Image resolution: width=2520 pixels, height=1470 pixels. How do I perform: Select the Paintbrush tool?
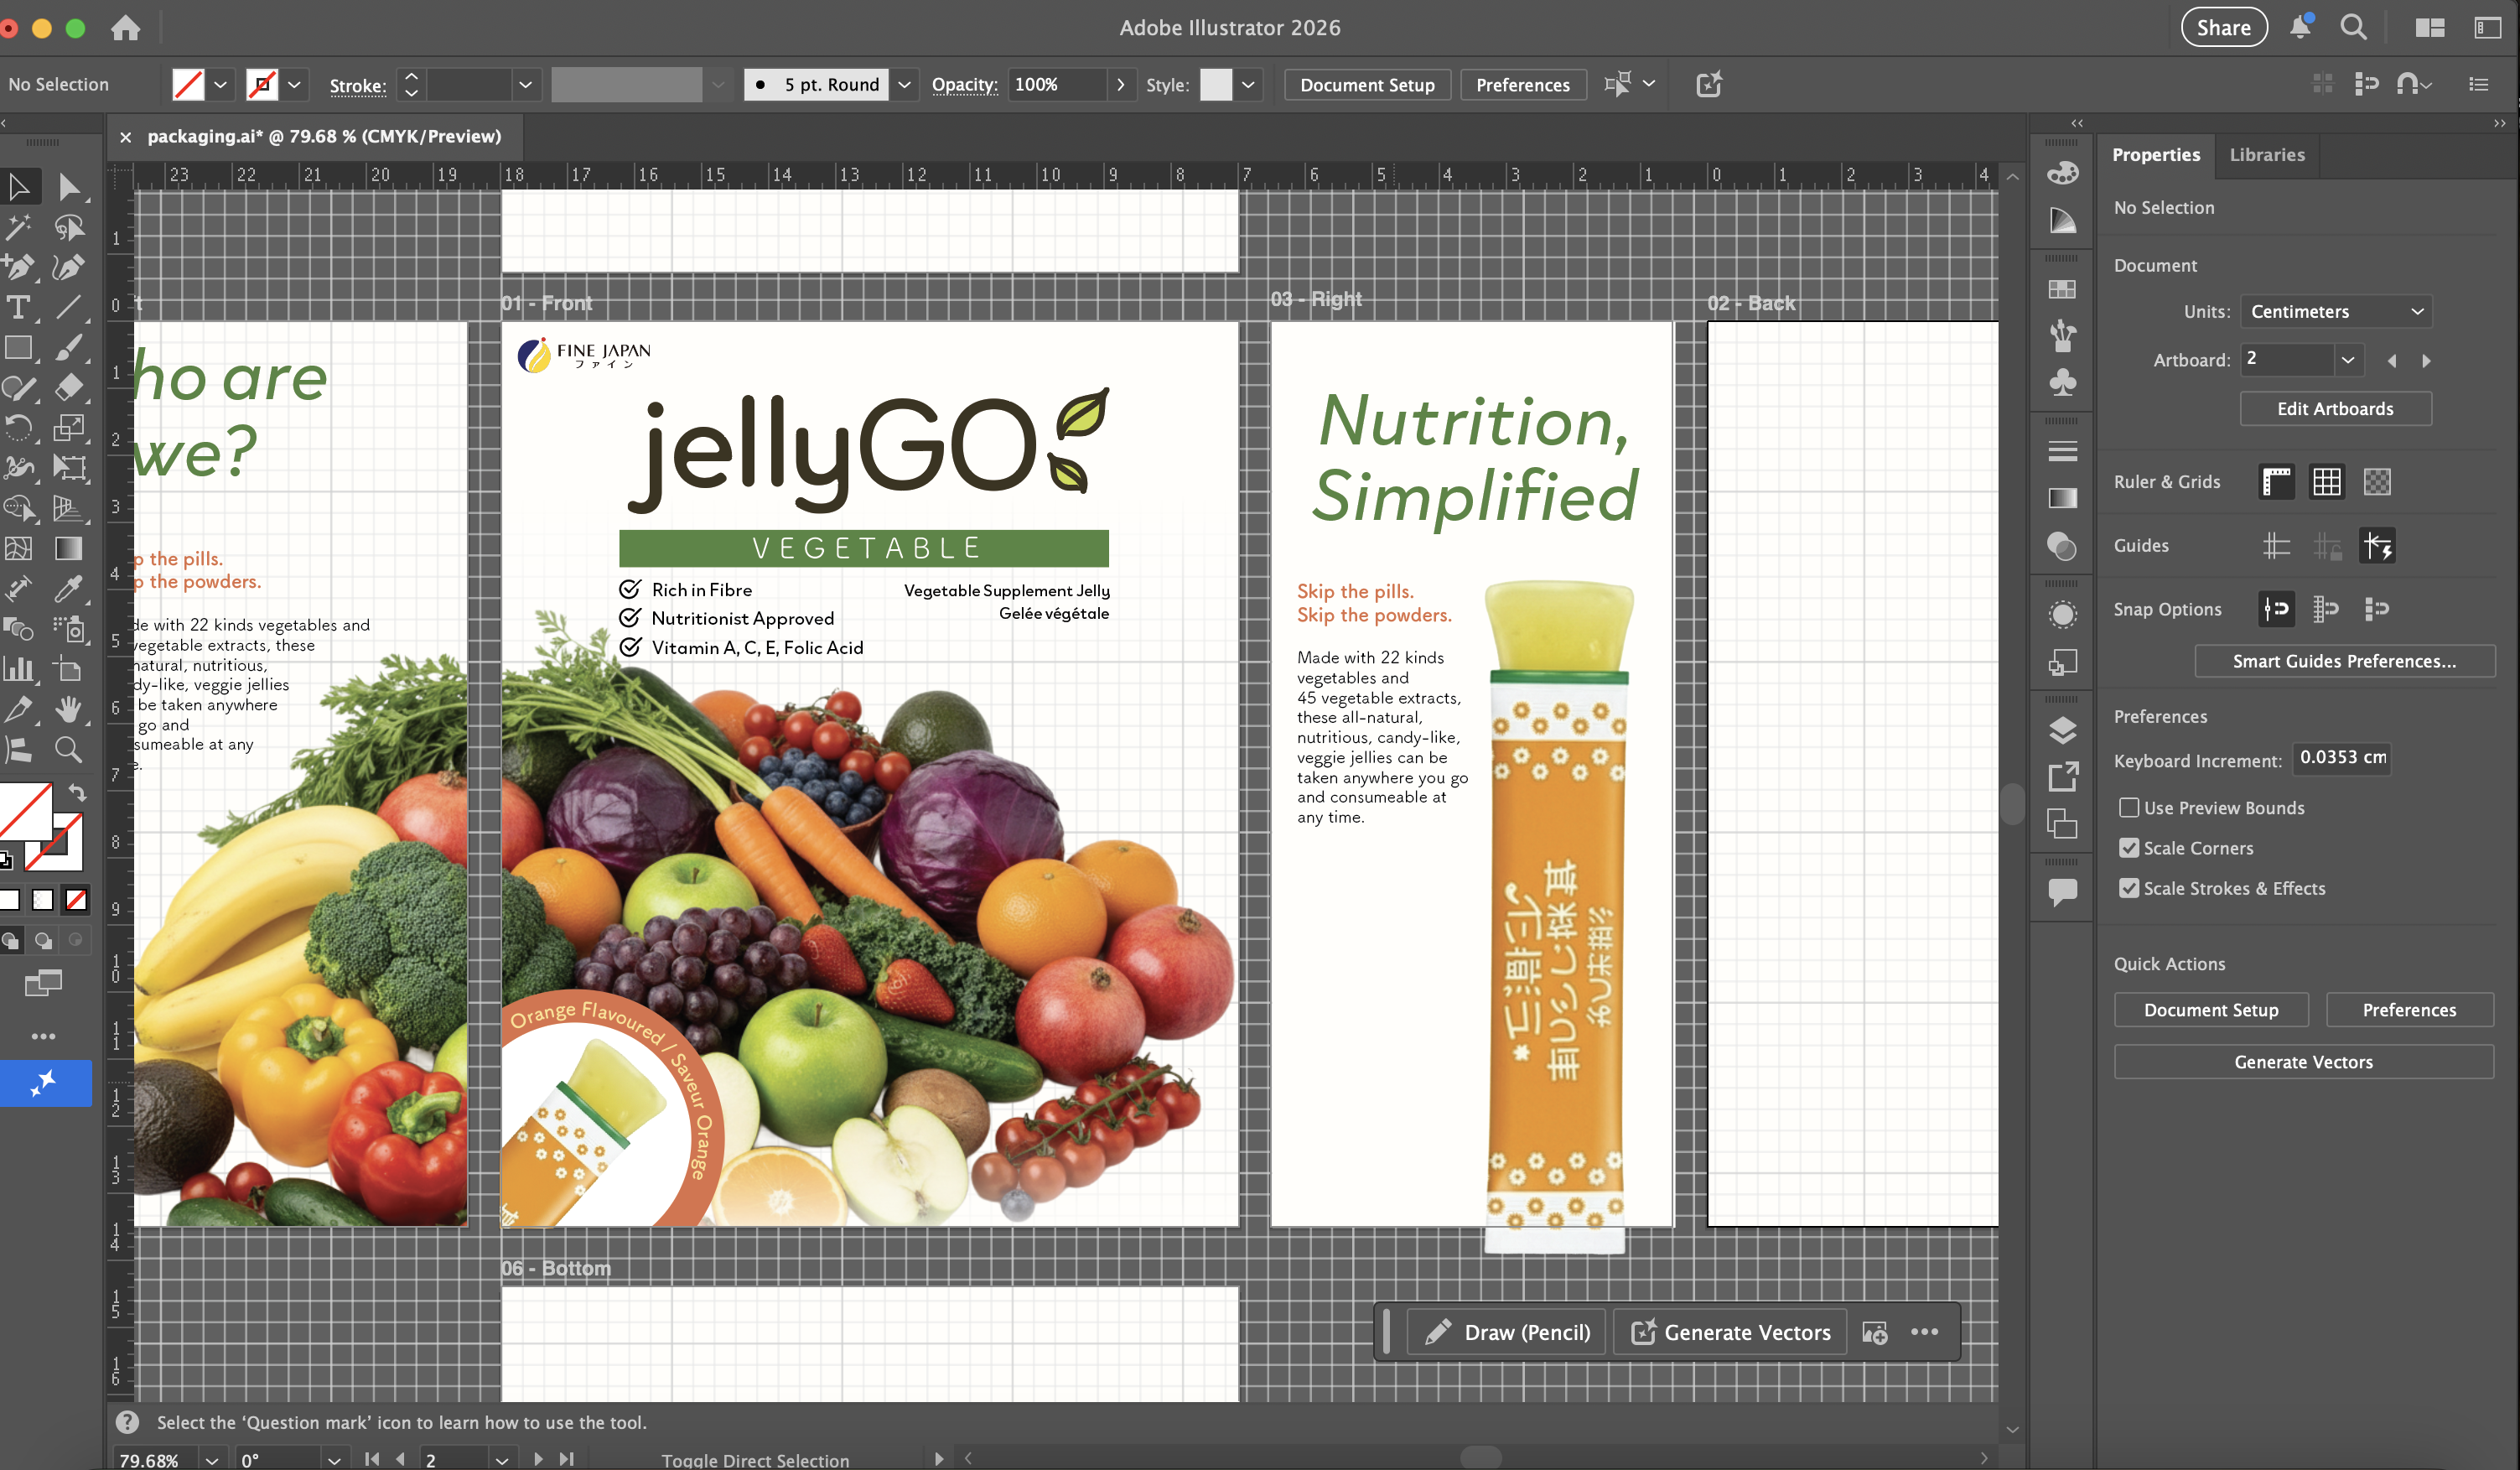[68, 347]
